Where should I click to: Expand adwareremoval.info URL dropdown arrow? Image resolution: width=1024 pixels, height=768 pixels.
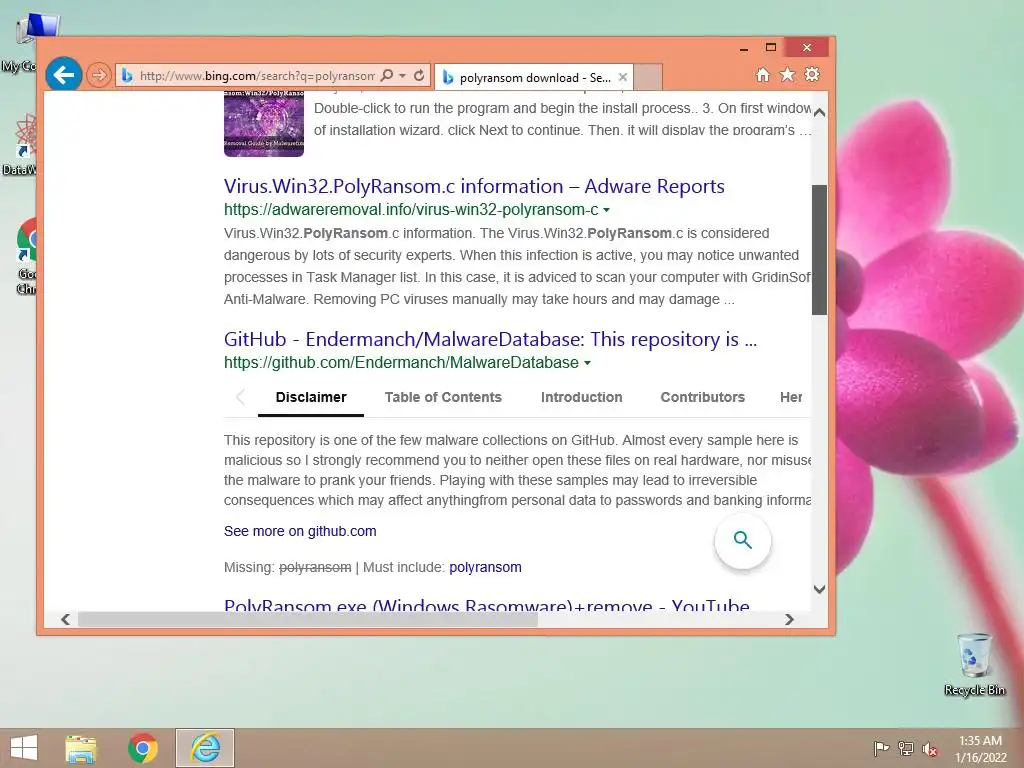coord(607,210)
